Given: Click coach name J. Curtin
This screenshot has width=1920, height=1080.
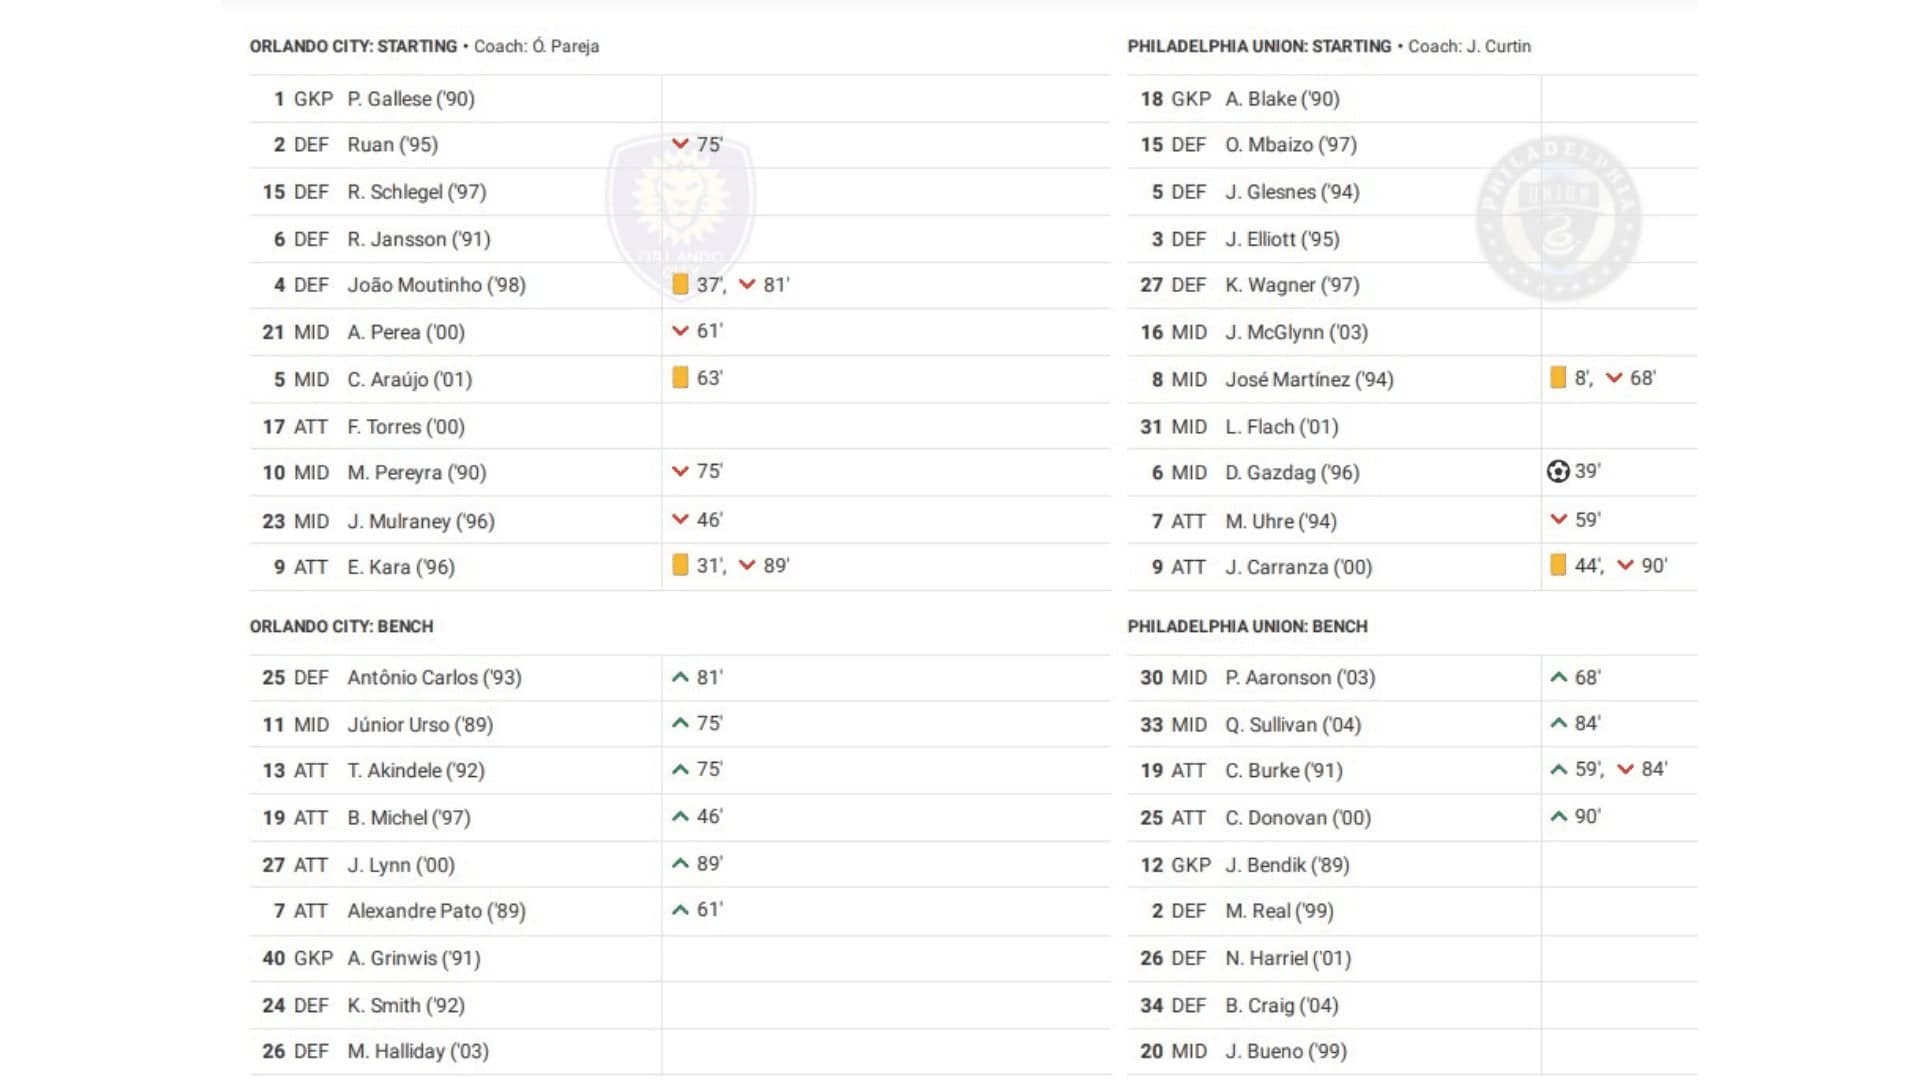Looking at the screenshot, I should (1499, 46).
